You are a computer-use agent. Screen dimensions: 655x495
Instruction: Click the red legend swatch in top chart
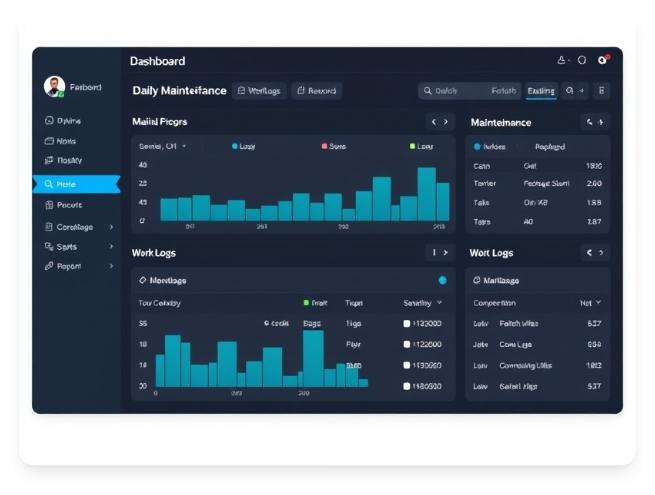325,146
